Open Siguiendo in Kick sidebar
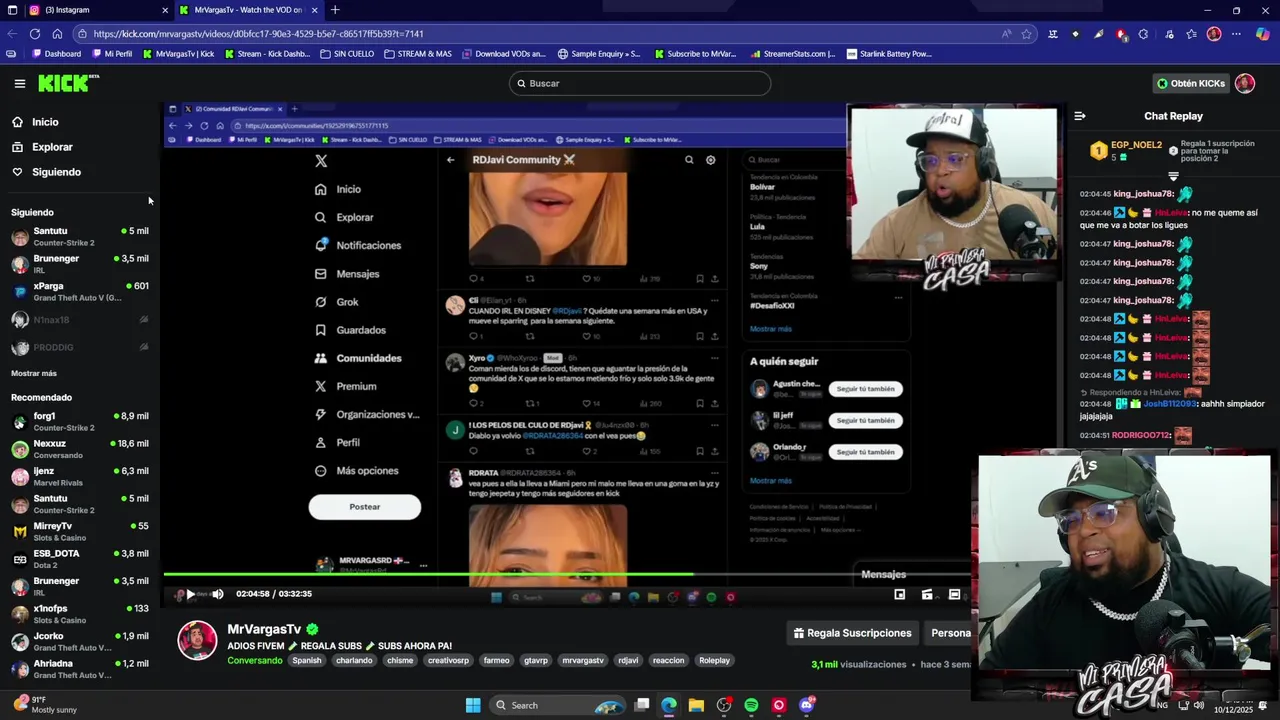Screen dimensions: 1280x720 [56, 172]
